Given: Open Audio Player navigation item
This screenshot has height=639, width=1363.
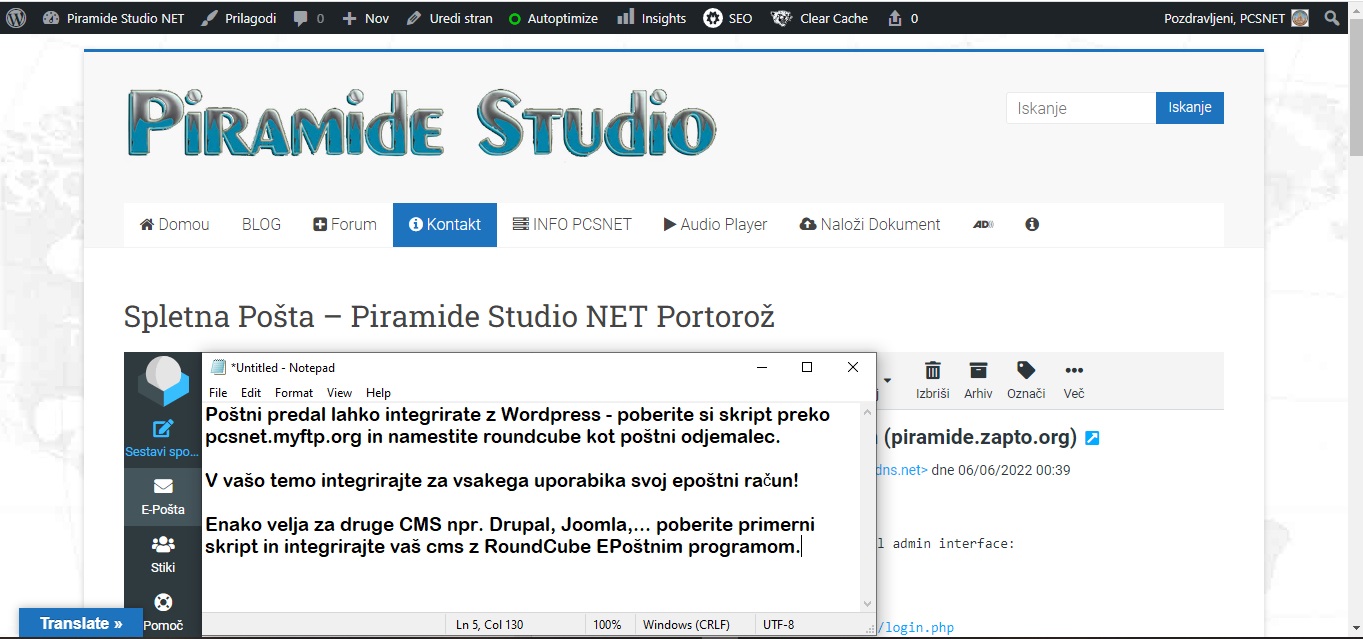Looking at the screenshot, I should (x=715, y=224).
